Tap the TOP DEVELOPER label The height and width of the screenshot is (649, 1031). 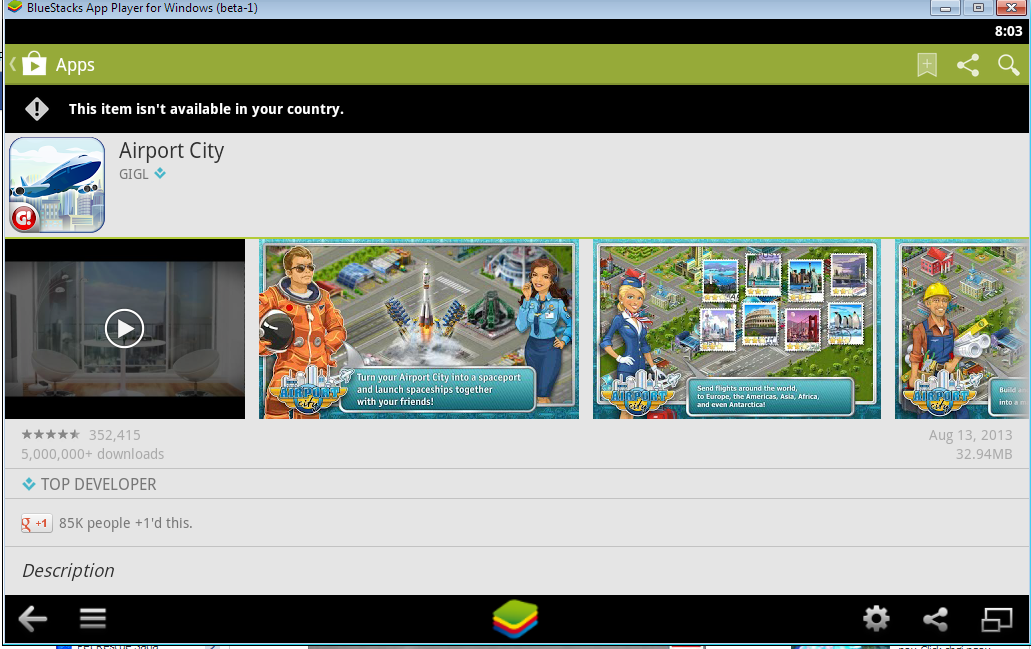(99, 485)
